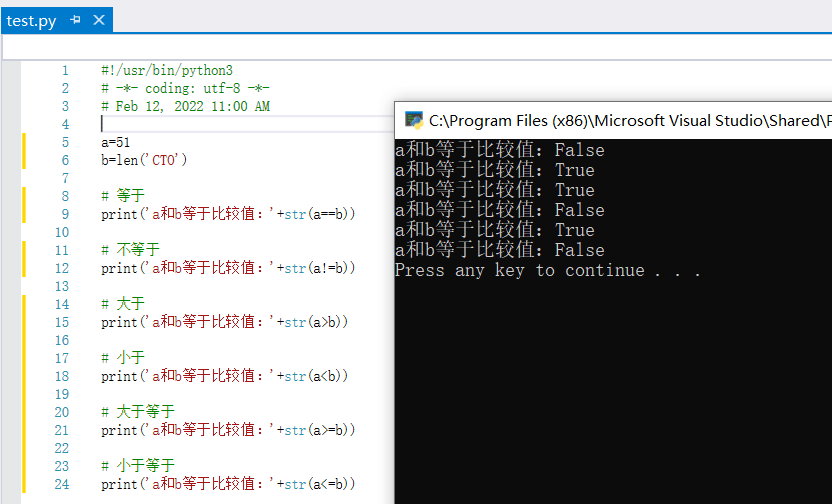This screenshot has height=504, width=832.
Task: Click second console output line ending True
Action: (x=495, y=170)
